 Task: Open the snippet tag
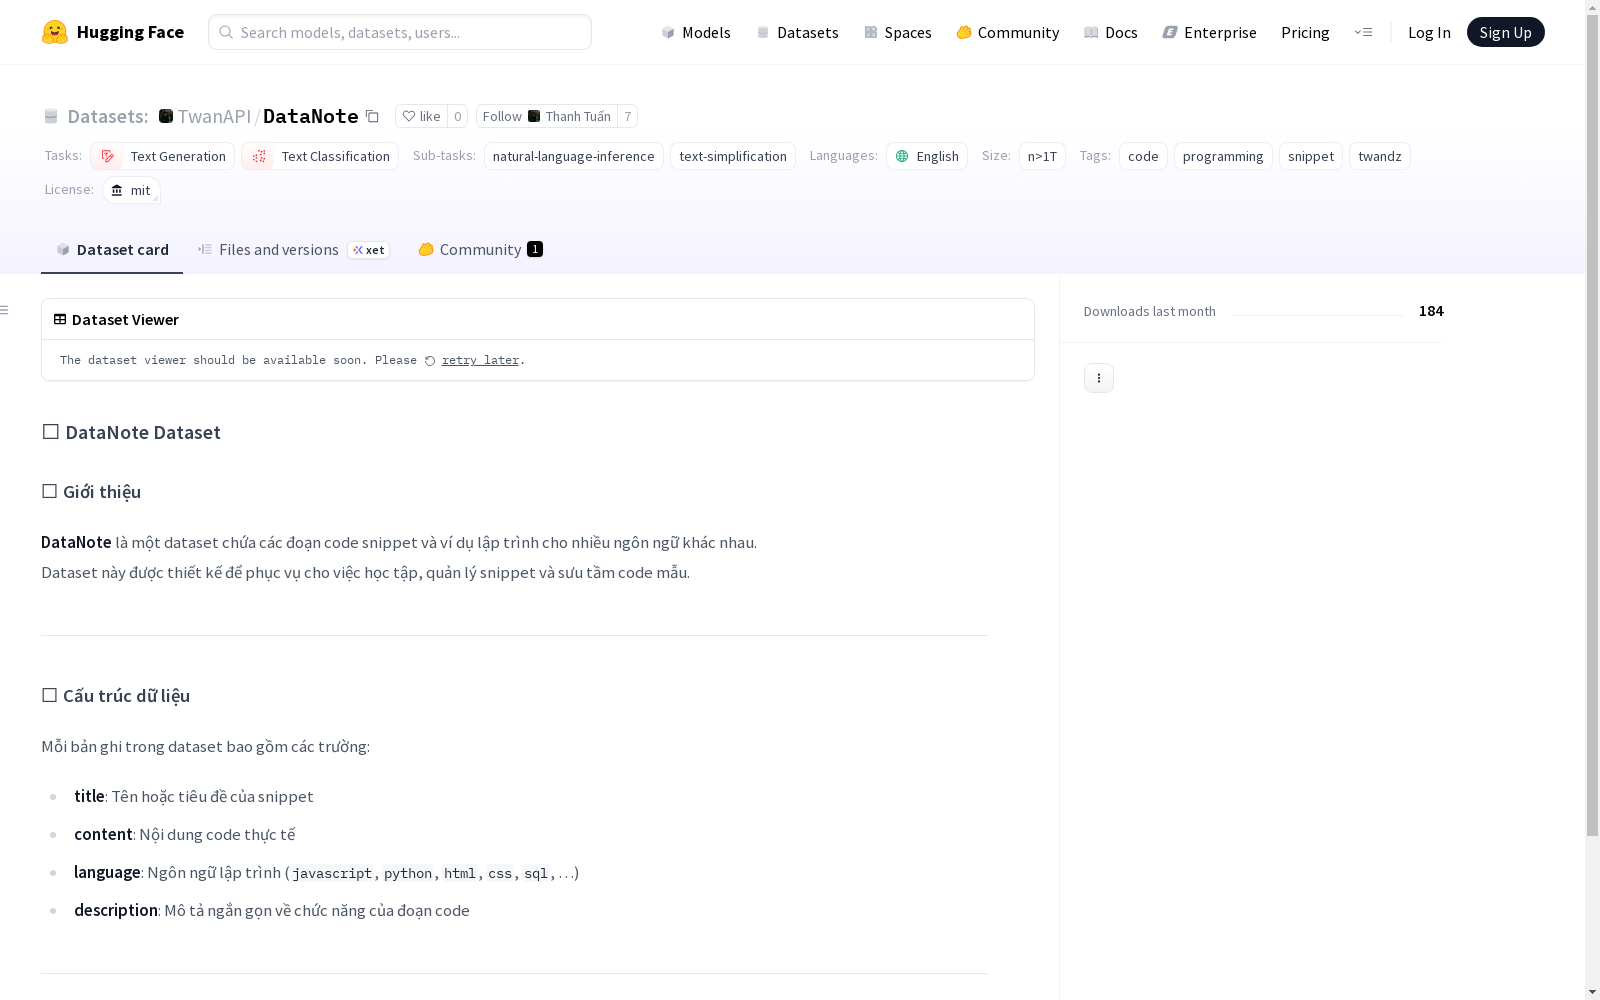pyautogui.click(x=1311, y=156)
